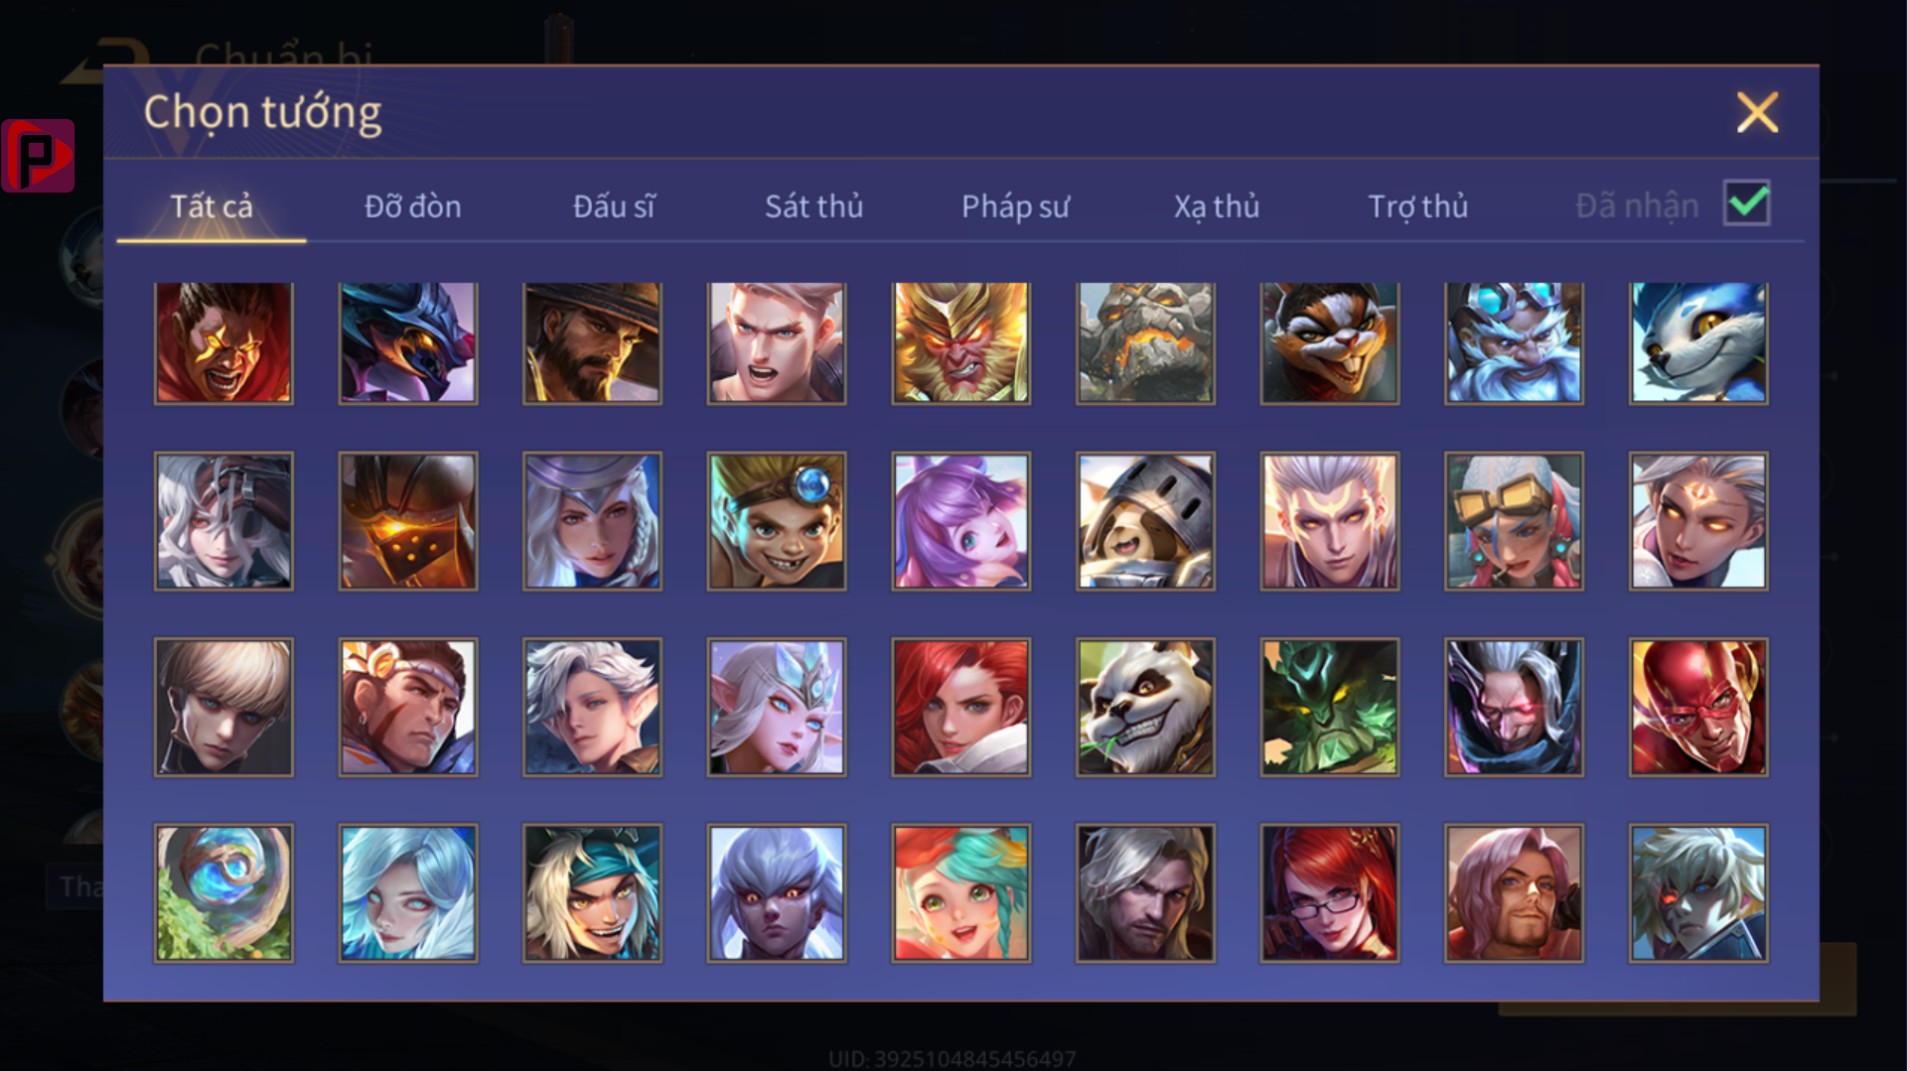This screenshot has width=1907, height=1071.
Task: Select the red-masked Flash hero portrait
Action: (x=1698, y=707)
